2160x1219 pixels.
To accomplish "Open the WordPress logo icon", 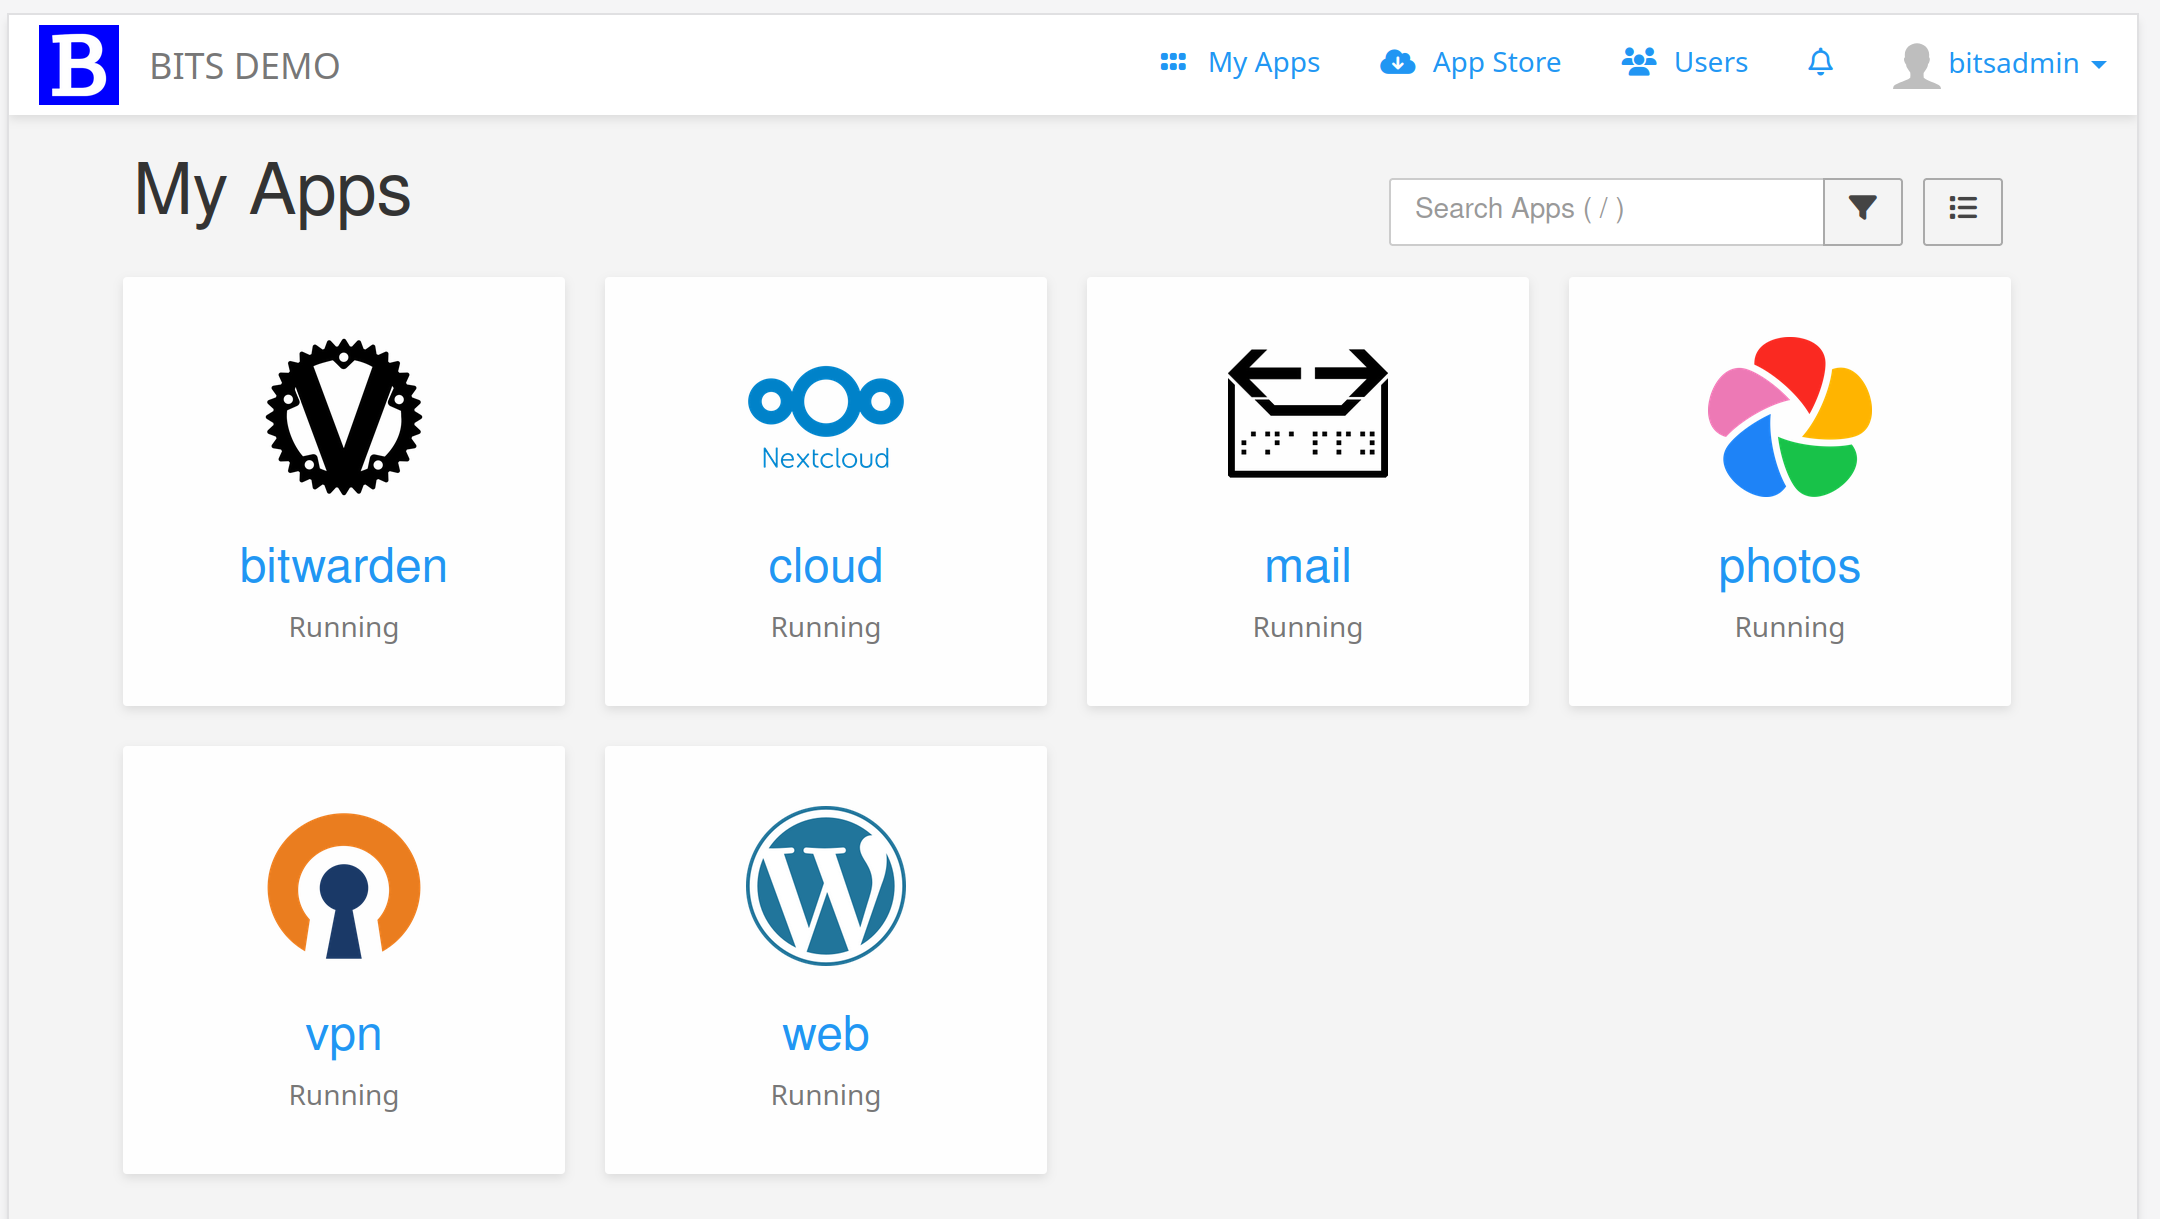I will (x=826, y=886).
